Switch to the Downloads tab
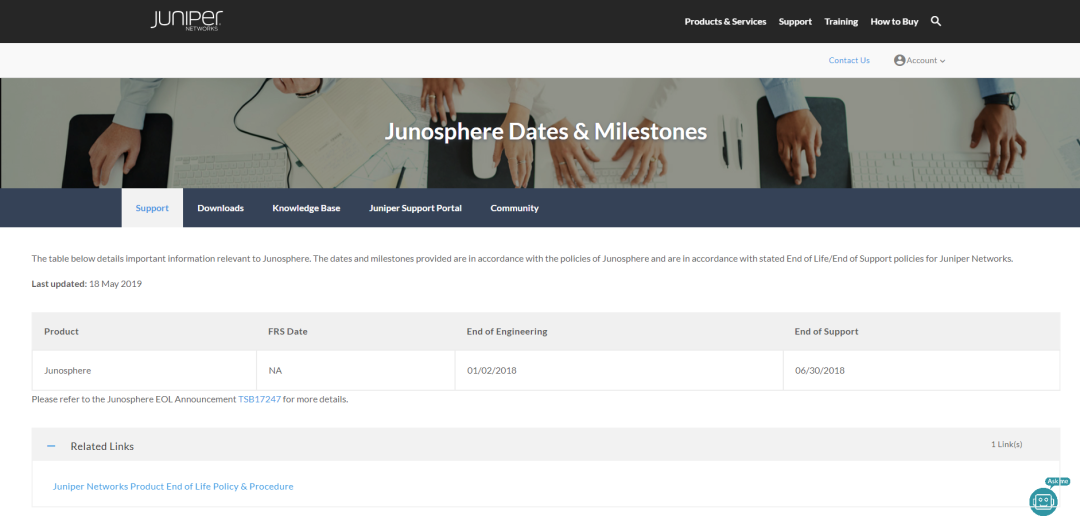This screenshot has height=520, width=1080. tap(220, 208)
